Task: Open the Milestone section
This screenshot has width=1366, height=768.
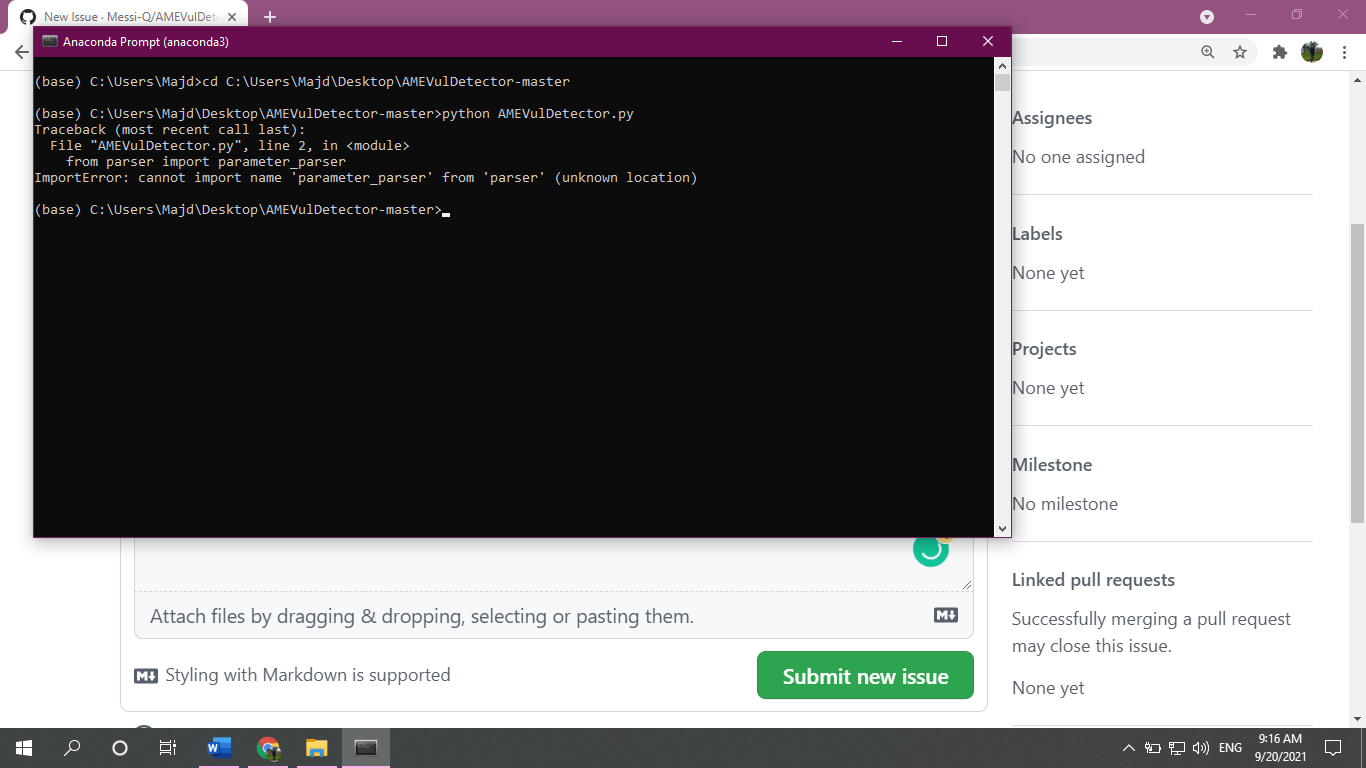Action: coord(1052,465)
